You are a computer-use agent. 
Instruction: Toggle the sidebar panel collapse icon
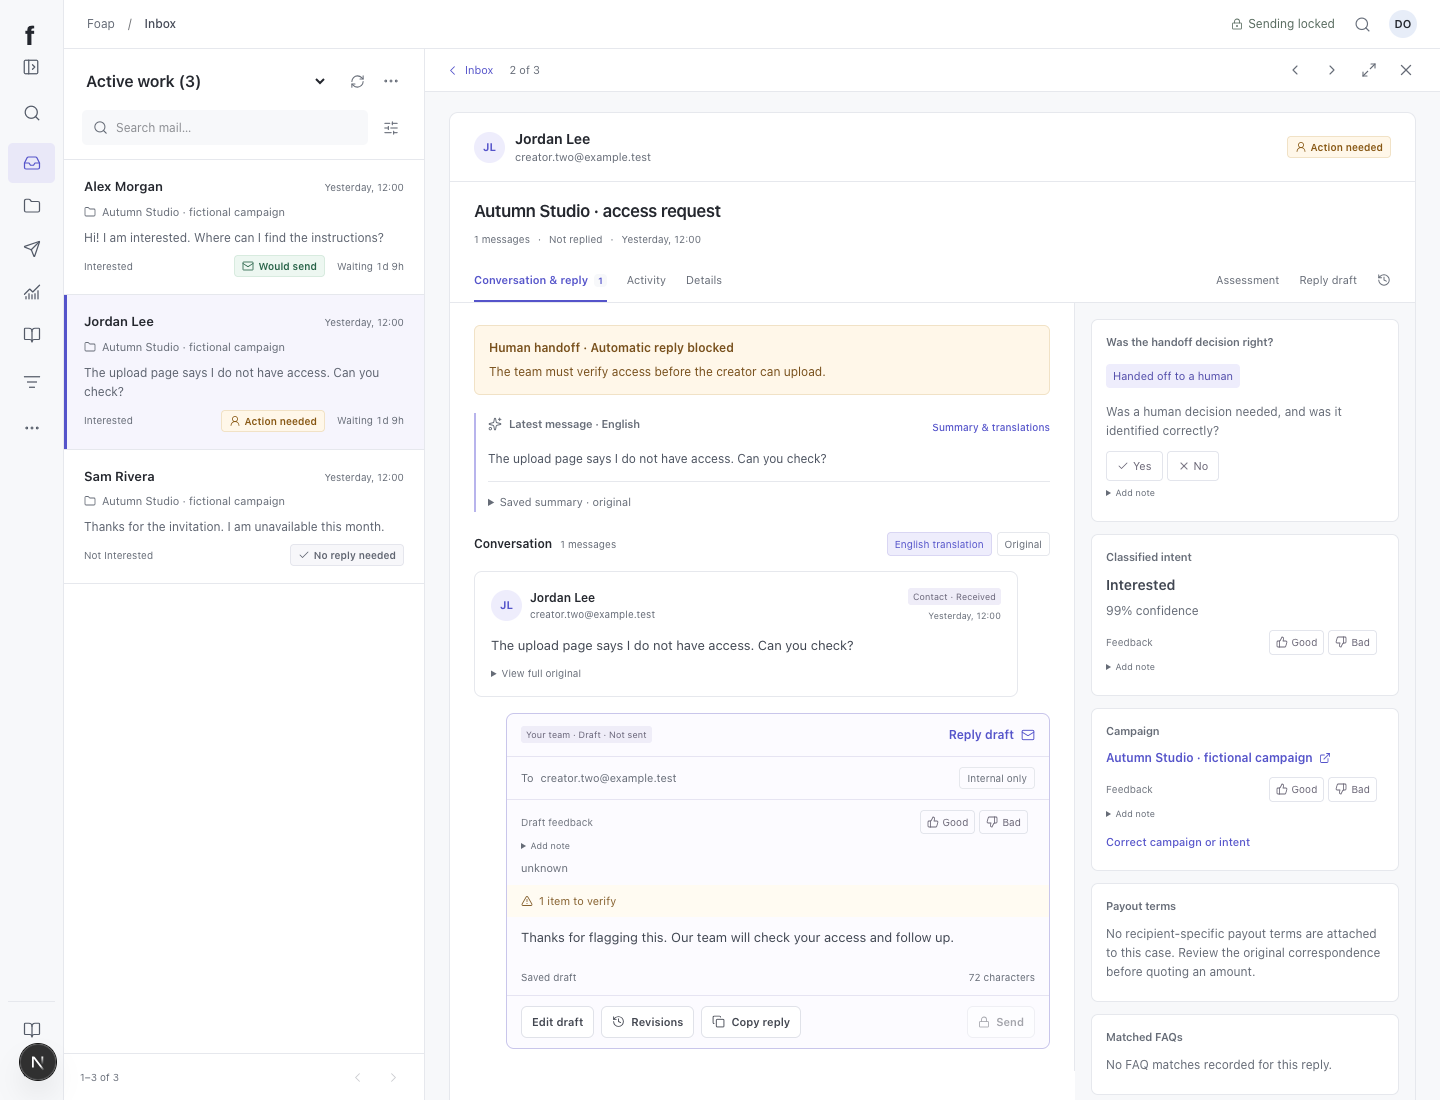pyautogui.click(x=32, y=67)
